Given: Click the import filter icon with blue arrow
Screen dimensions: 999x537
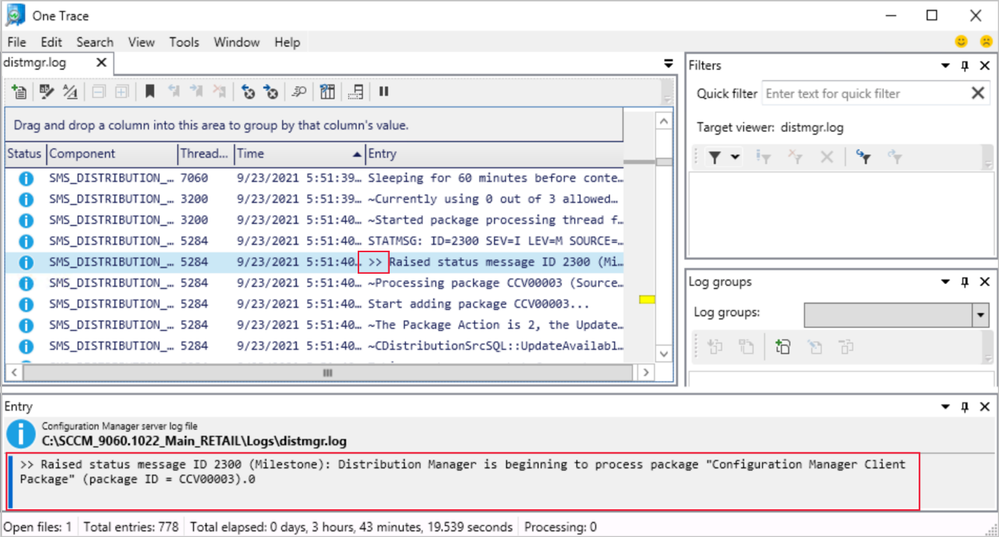Looking at the screenshot, I should tap(863, 157).
